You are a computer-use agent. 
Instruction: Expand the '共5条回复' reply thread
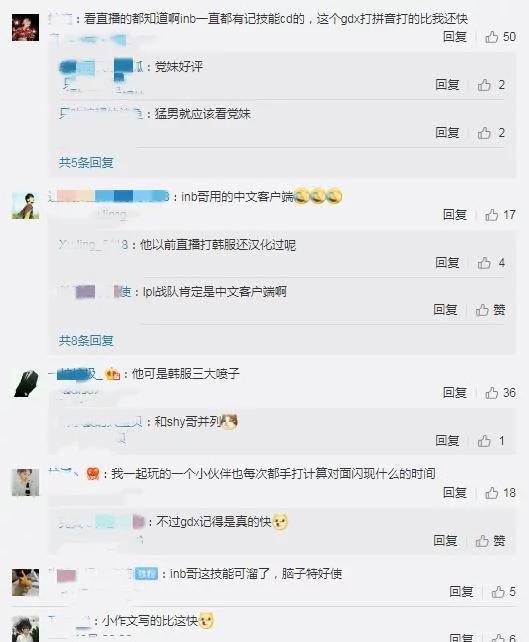86,163
